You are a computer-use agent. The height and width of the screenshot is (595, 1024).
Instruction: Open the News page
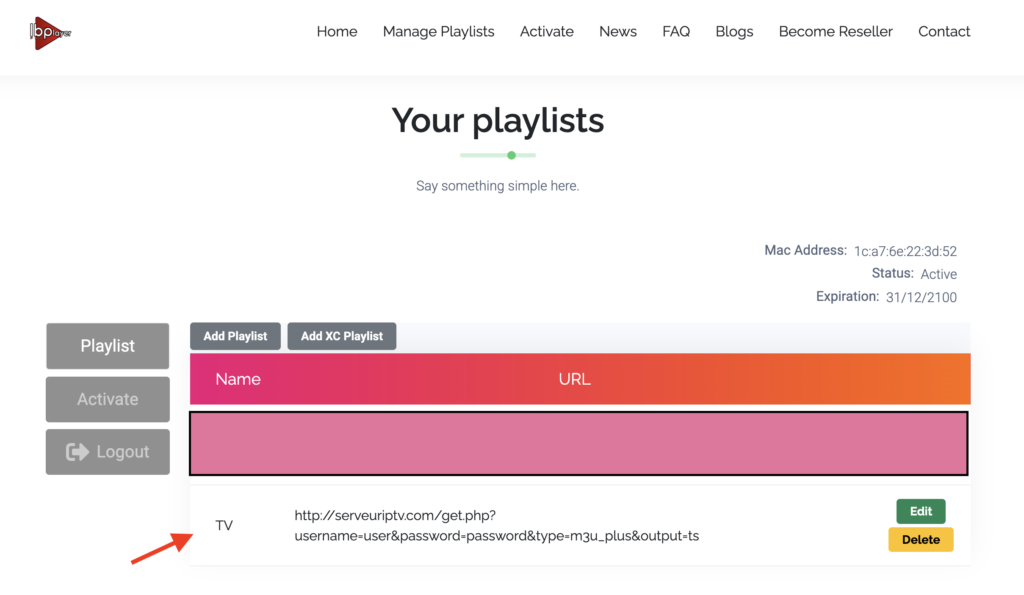[618, 31]
